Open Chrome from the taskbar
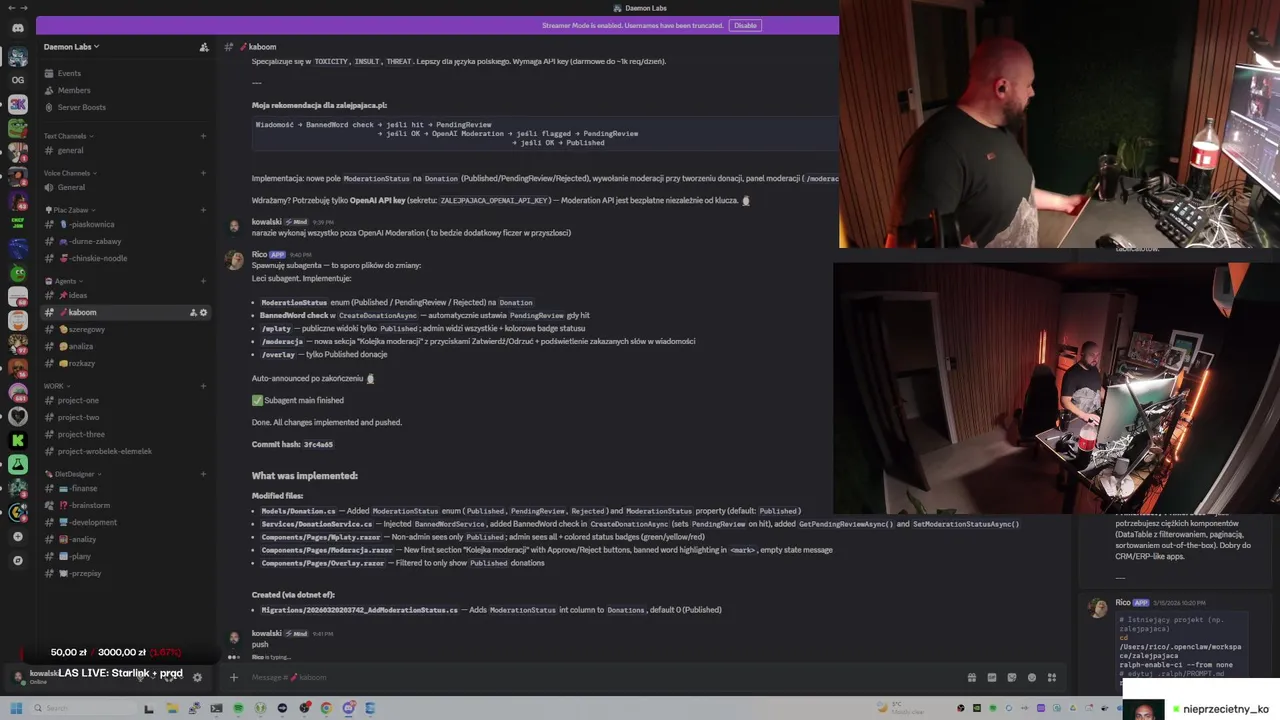Screen dimensions: 1280x720 (326, 708)
